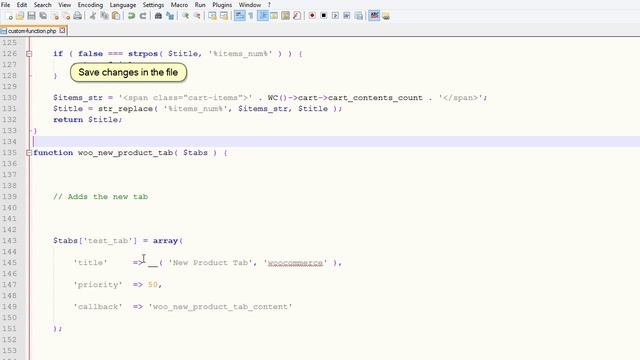Play back the recorded macro
This screenshot has width=640, height=360.
[x=335, y=16]
